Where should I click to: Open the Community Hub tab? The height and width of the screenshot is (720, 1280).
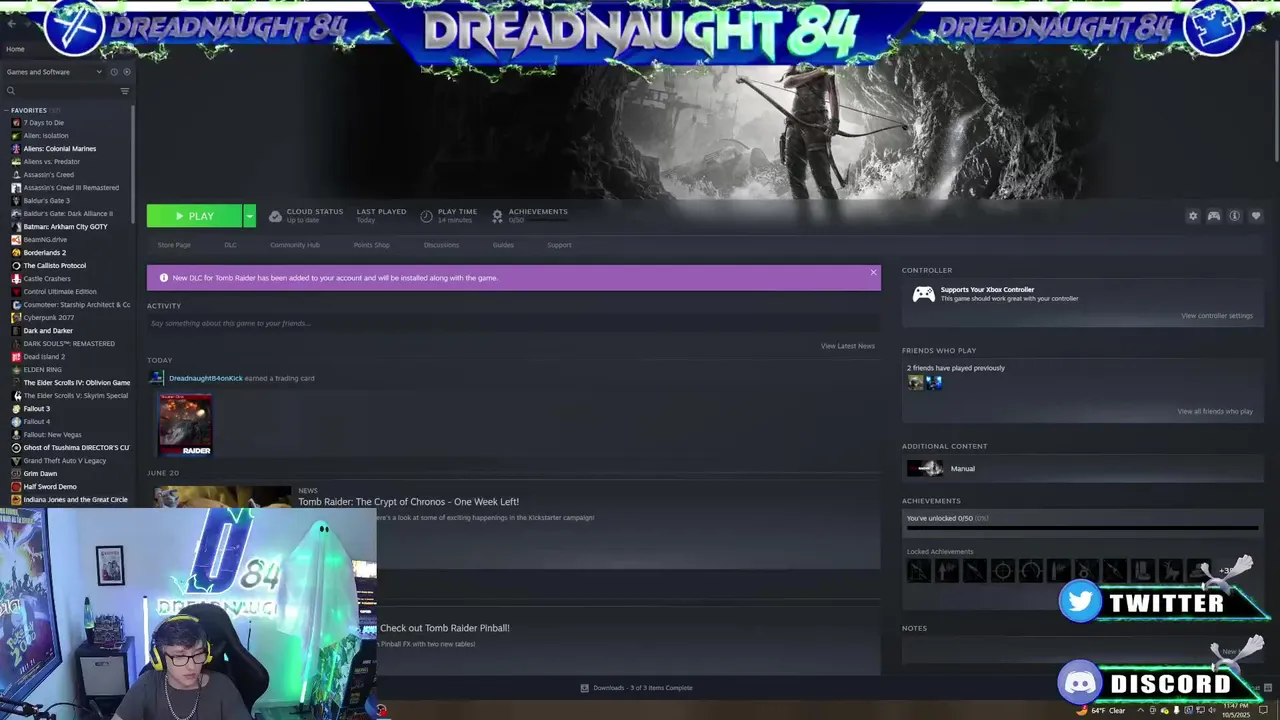point(295,245)
